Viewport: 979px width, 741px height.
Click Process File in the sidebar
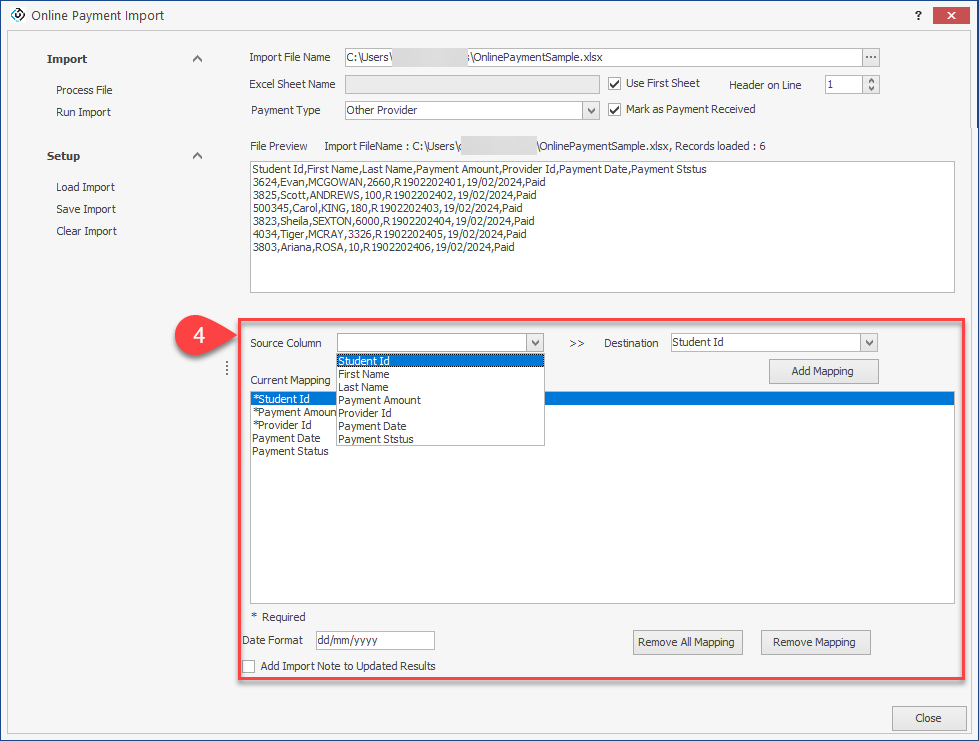pos(84,90)
